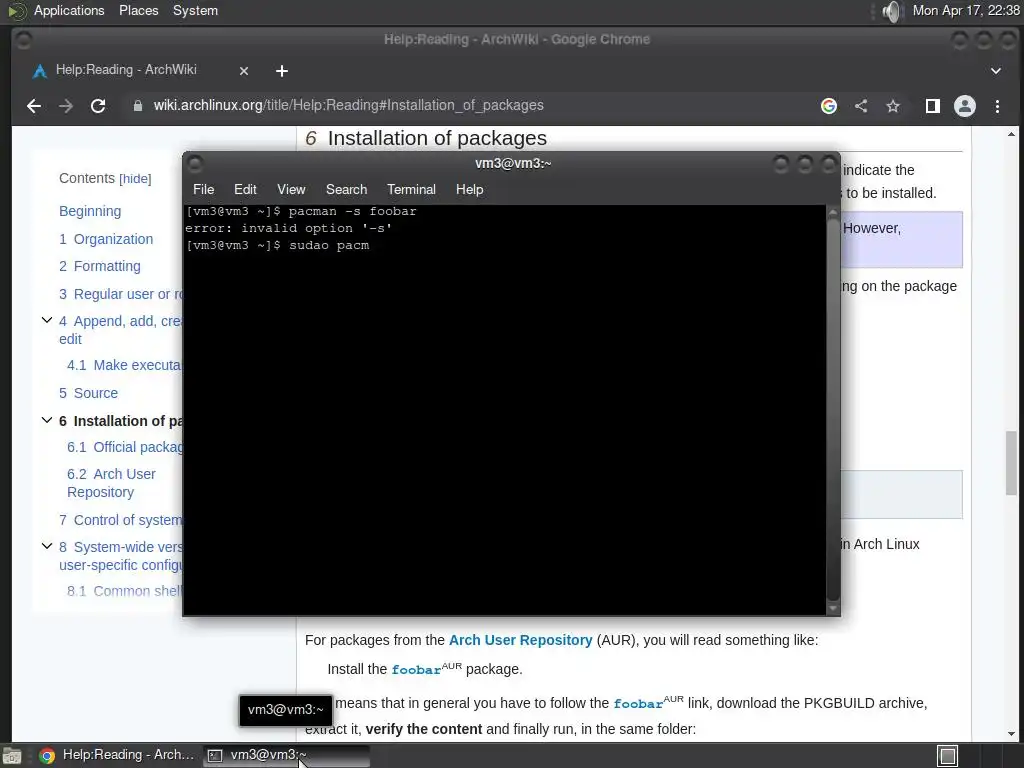Collapse section 8 System-wide versus user-specific
Image resolution: width=1024 pixels, height=768 pixels.
click(x=46, y=545)
